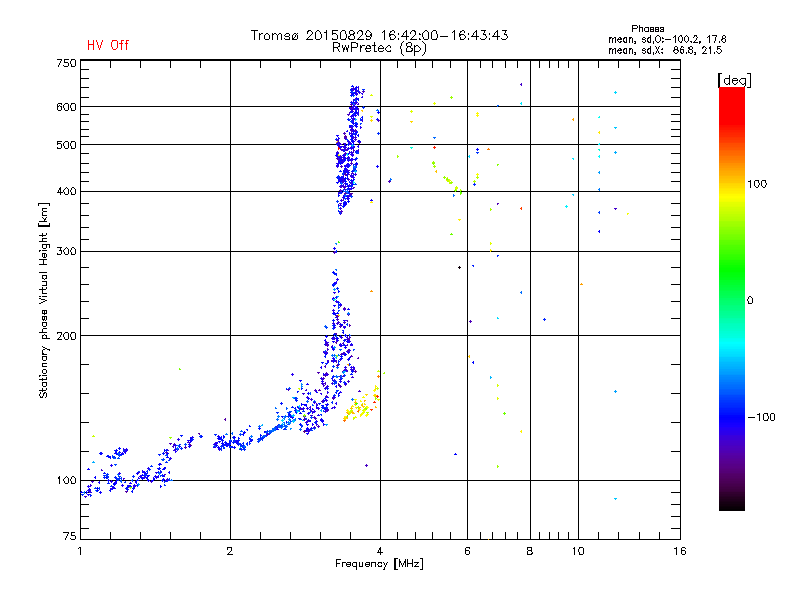Screen dimensions: 800x600
Task: Click the y-axis tick label '75'
Action: [70, 536]
